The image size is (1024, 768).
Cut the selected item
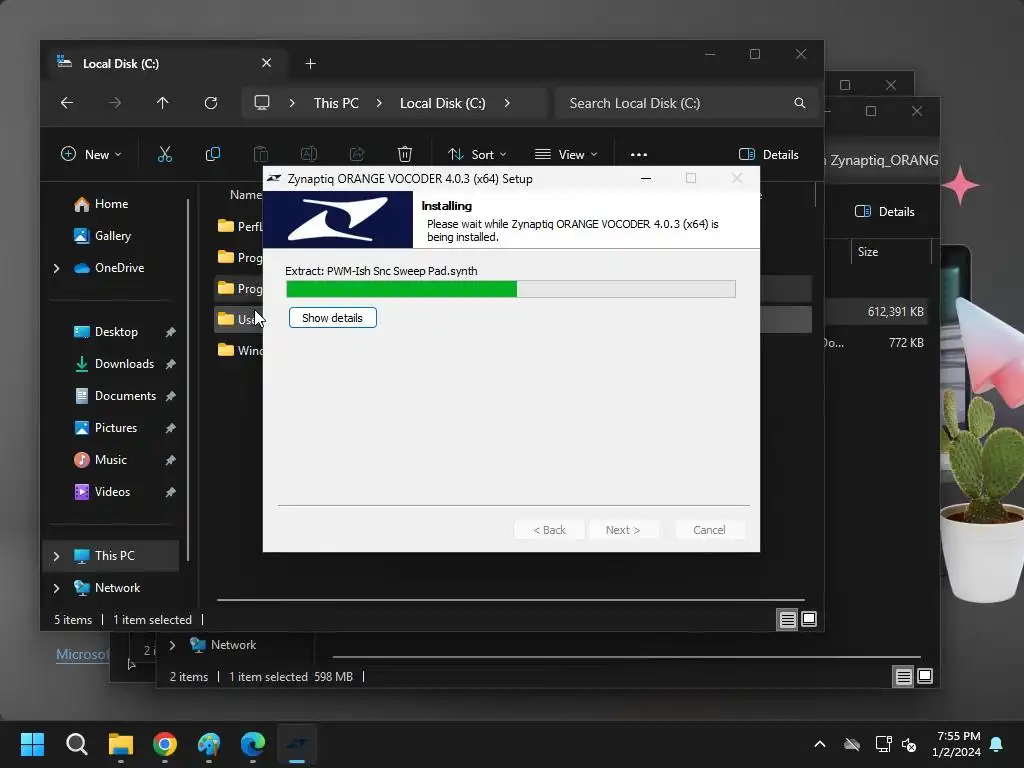[165, 154]
